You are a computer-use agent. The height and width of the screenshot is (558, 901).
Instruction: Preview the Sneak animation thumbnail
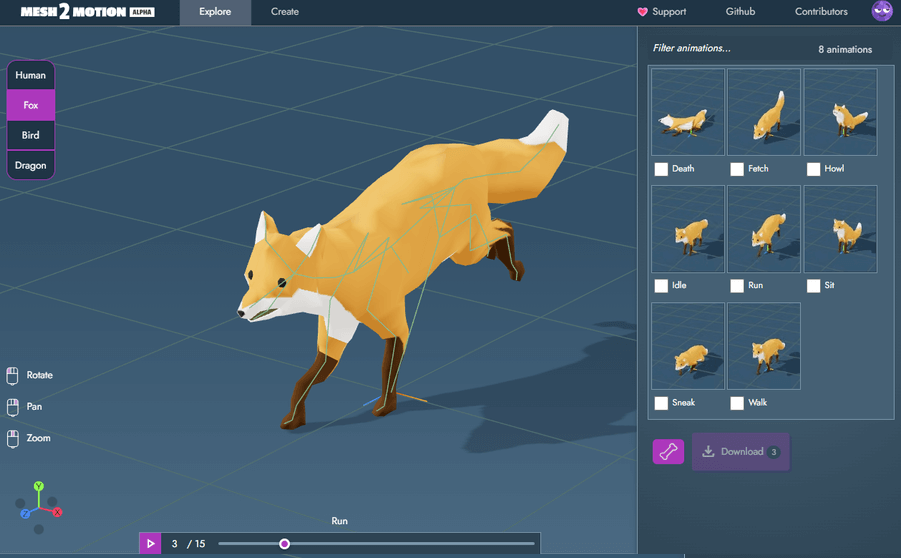click(688, 346)
